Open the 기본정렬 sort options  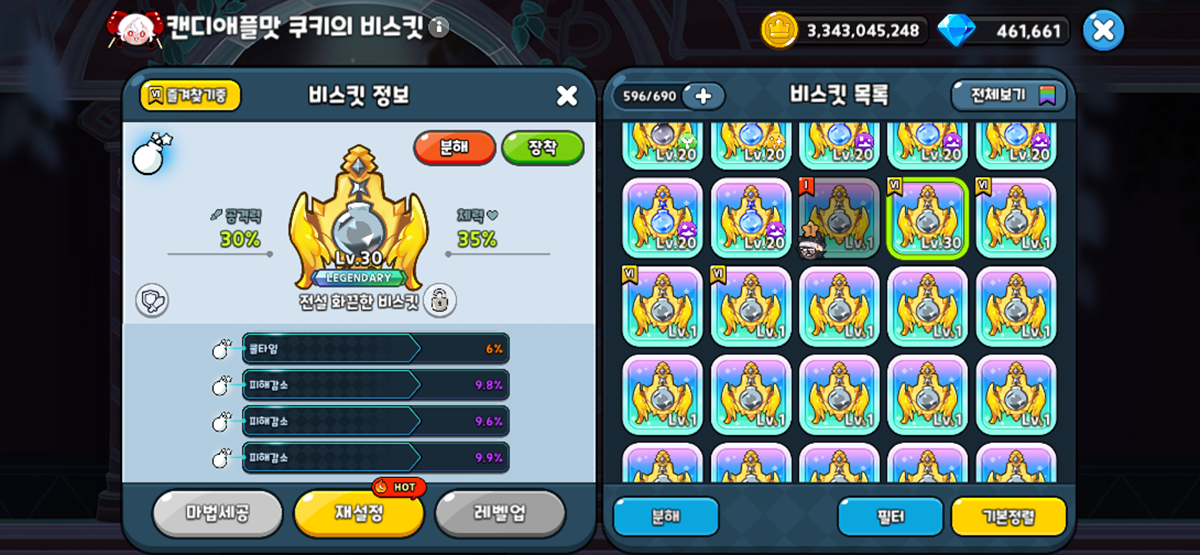pos(1008,516)
